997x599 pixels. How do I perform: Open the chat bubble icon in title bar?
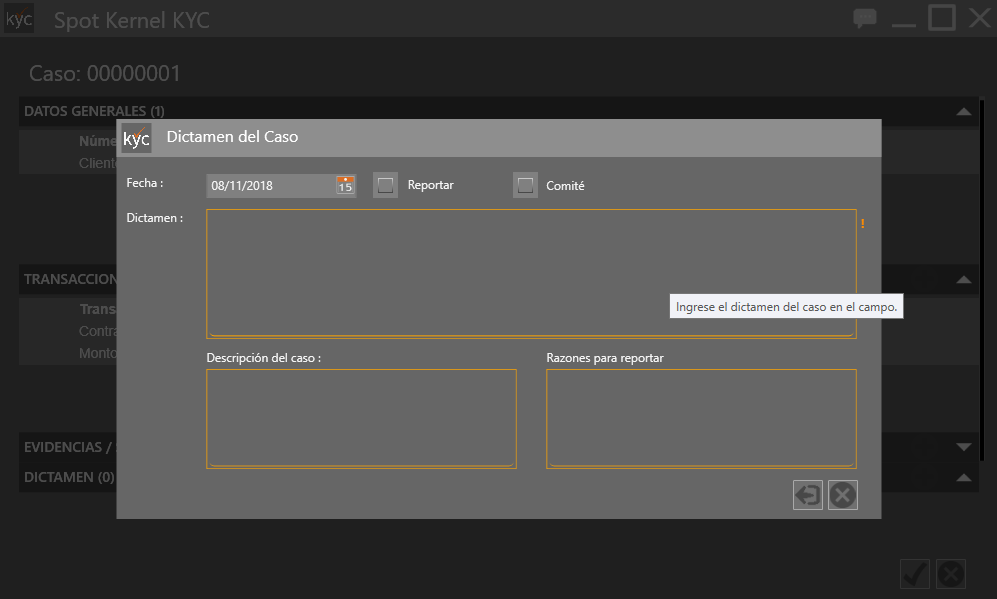pos(864,19)
